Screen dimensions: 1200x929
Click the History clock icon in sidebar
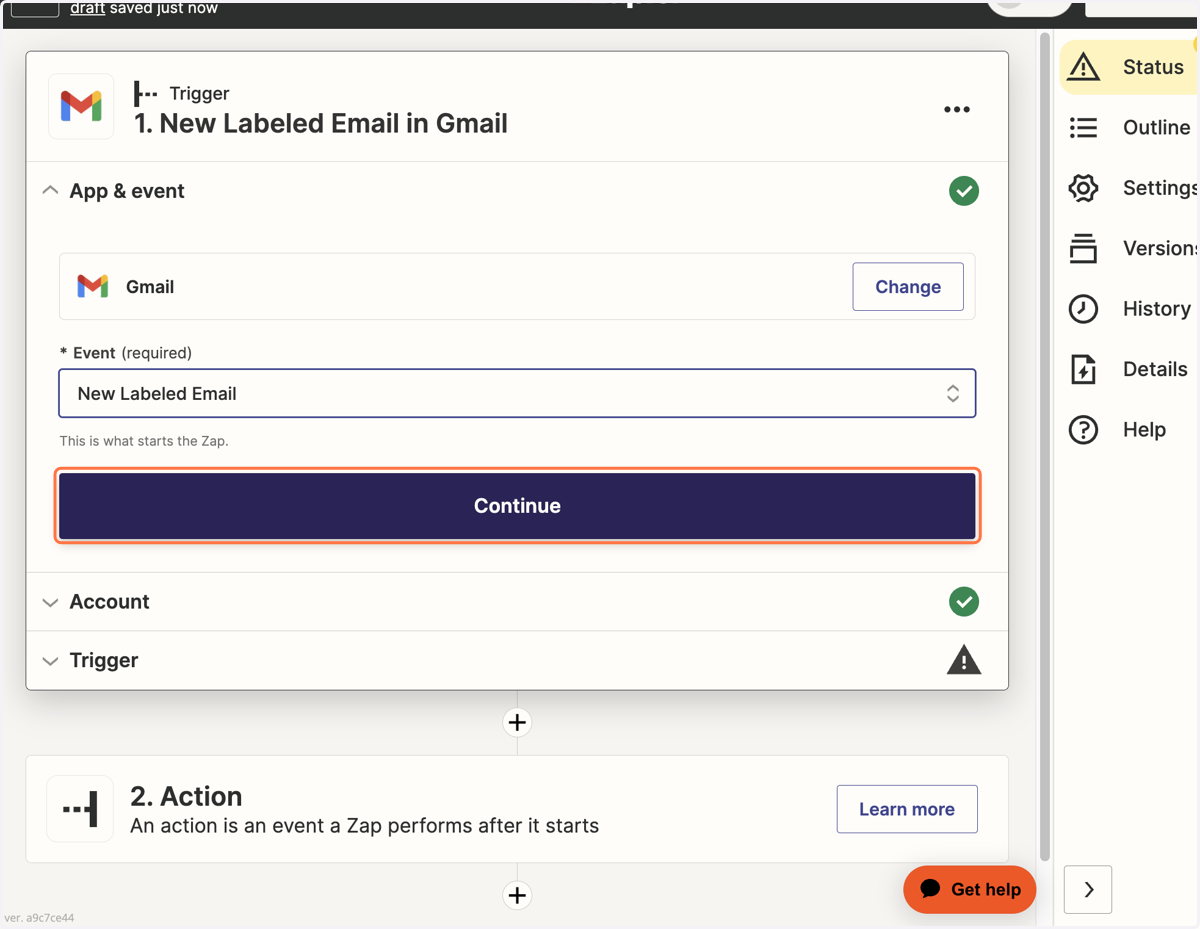(1083, 308)
